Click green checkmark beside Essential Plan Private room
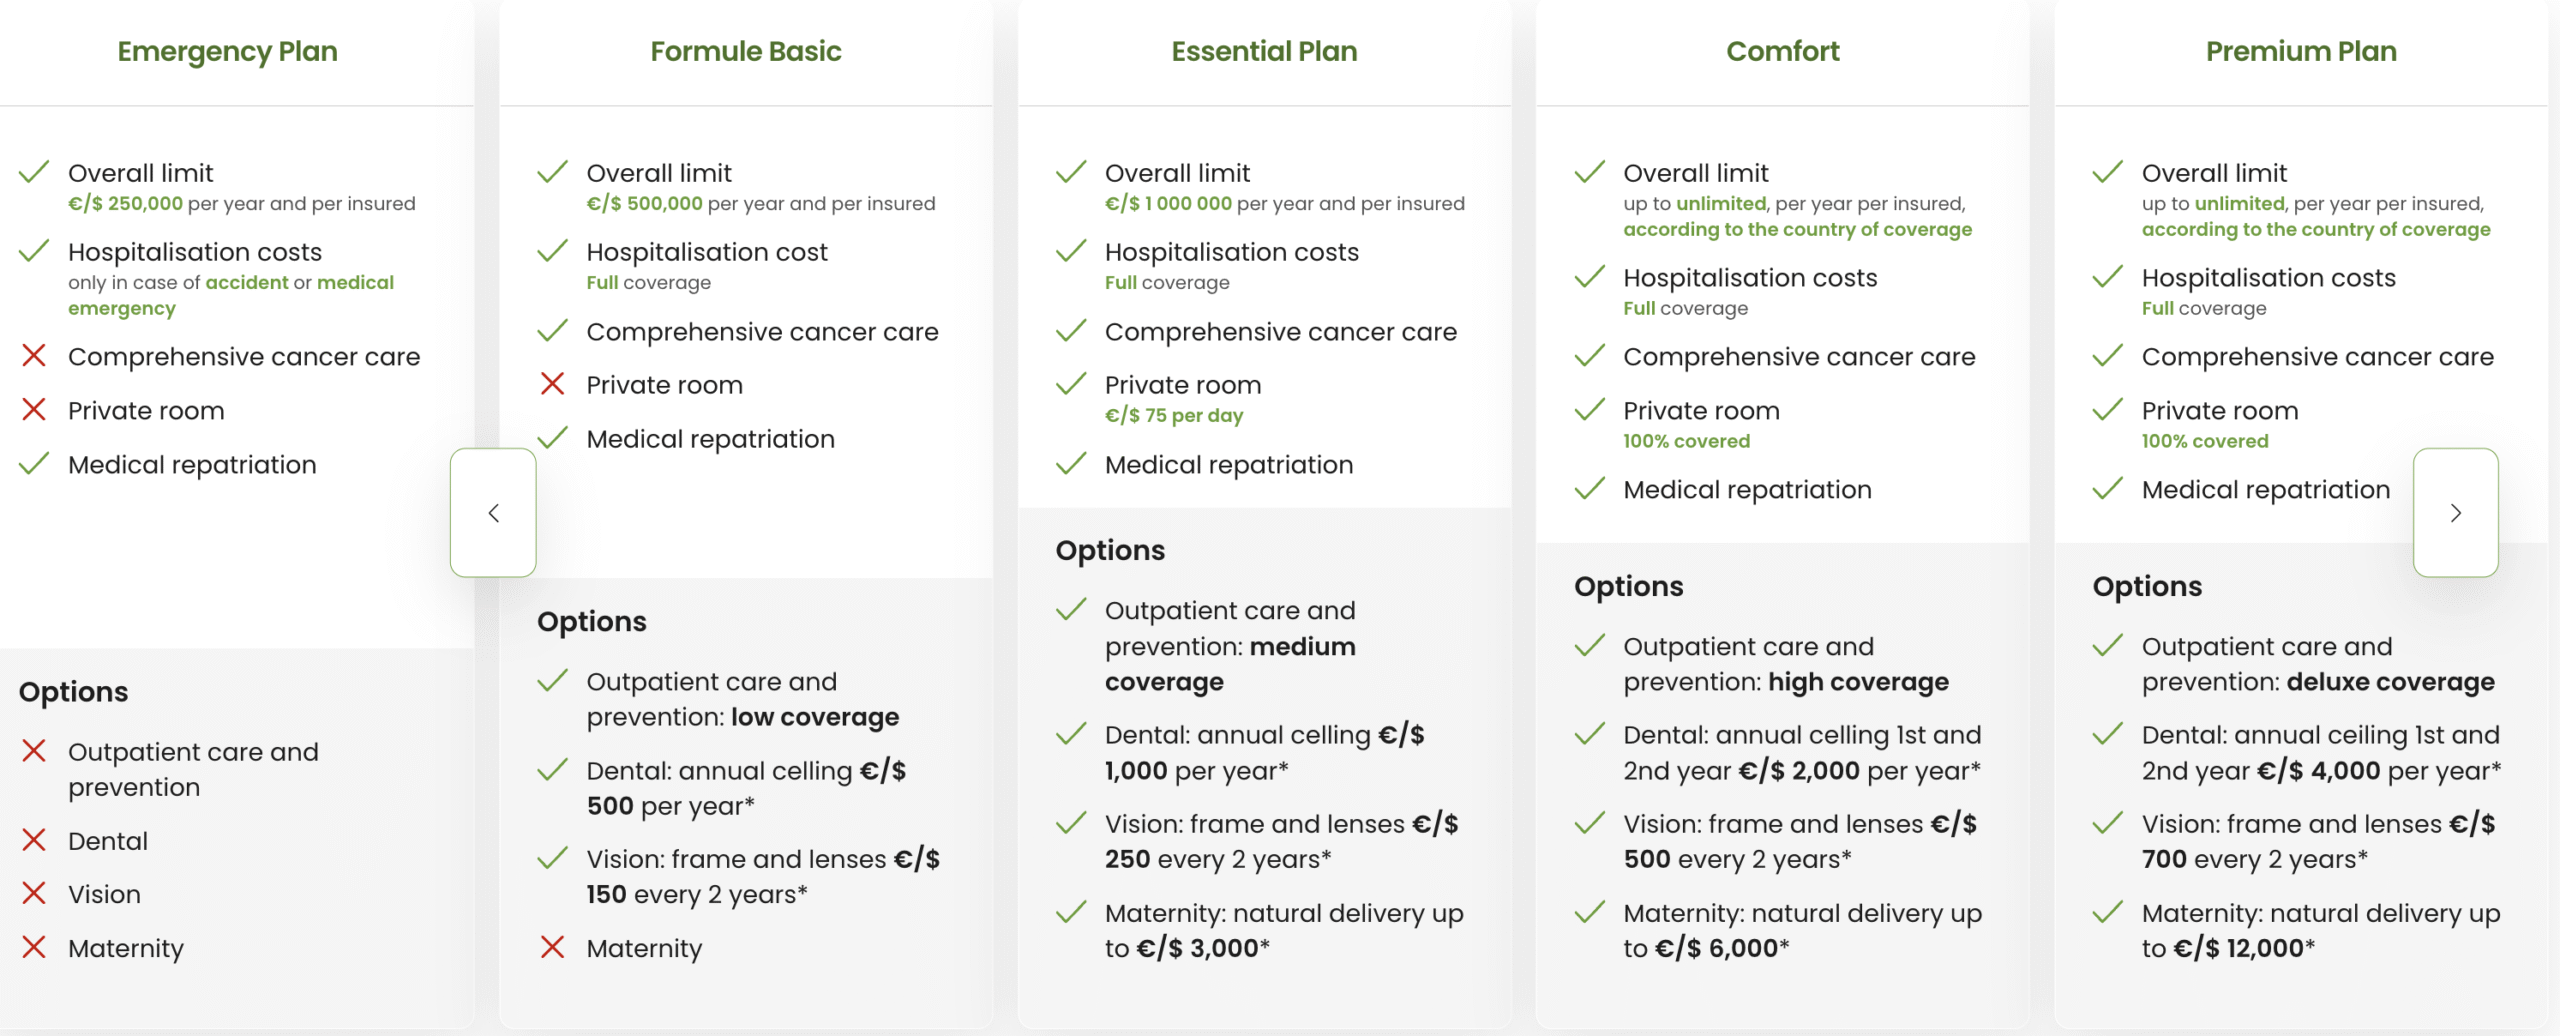Screen dimensions: 2560x1036 point(1071,384)
